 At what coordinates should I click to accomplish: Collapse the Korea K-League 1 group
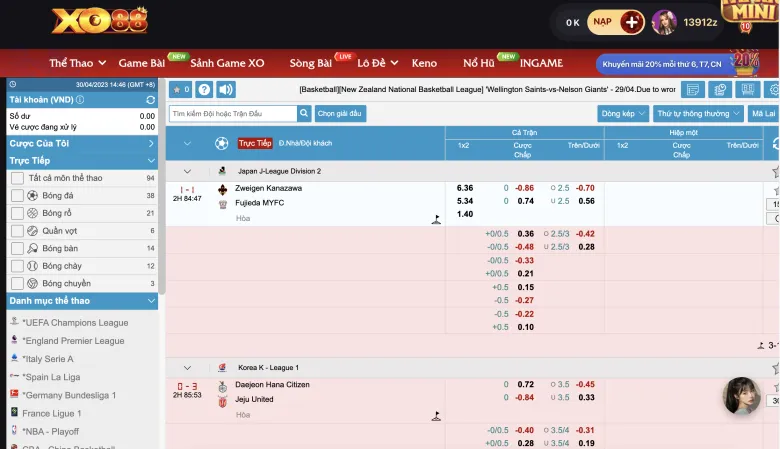point(187,368)
